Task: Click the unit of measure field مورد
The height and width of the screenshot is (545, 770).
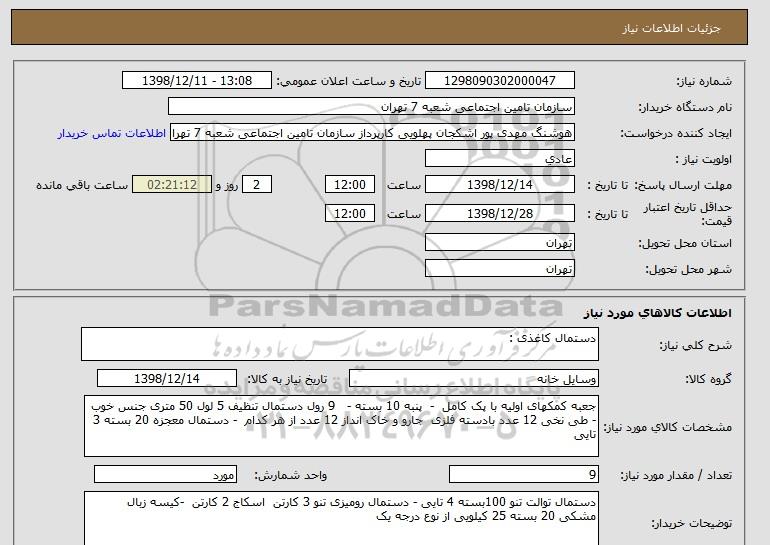Action: [x=165, y=475]
